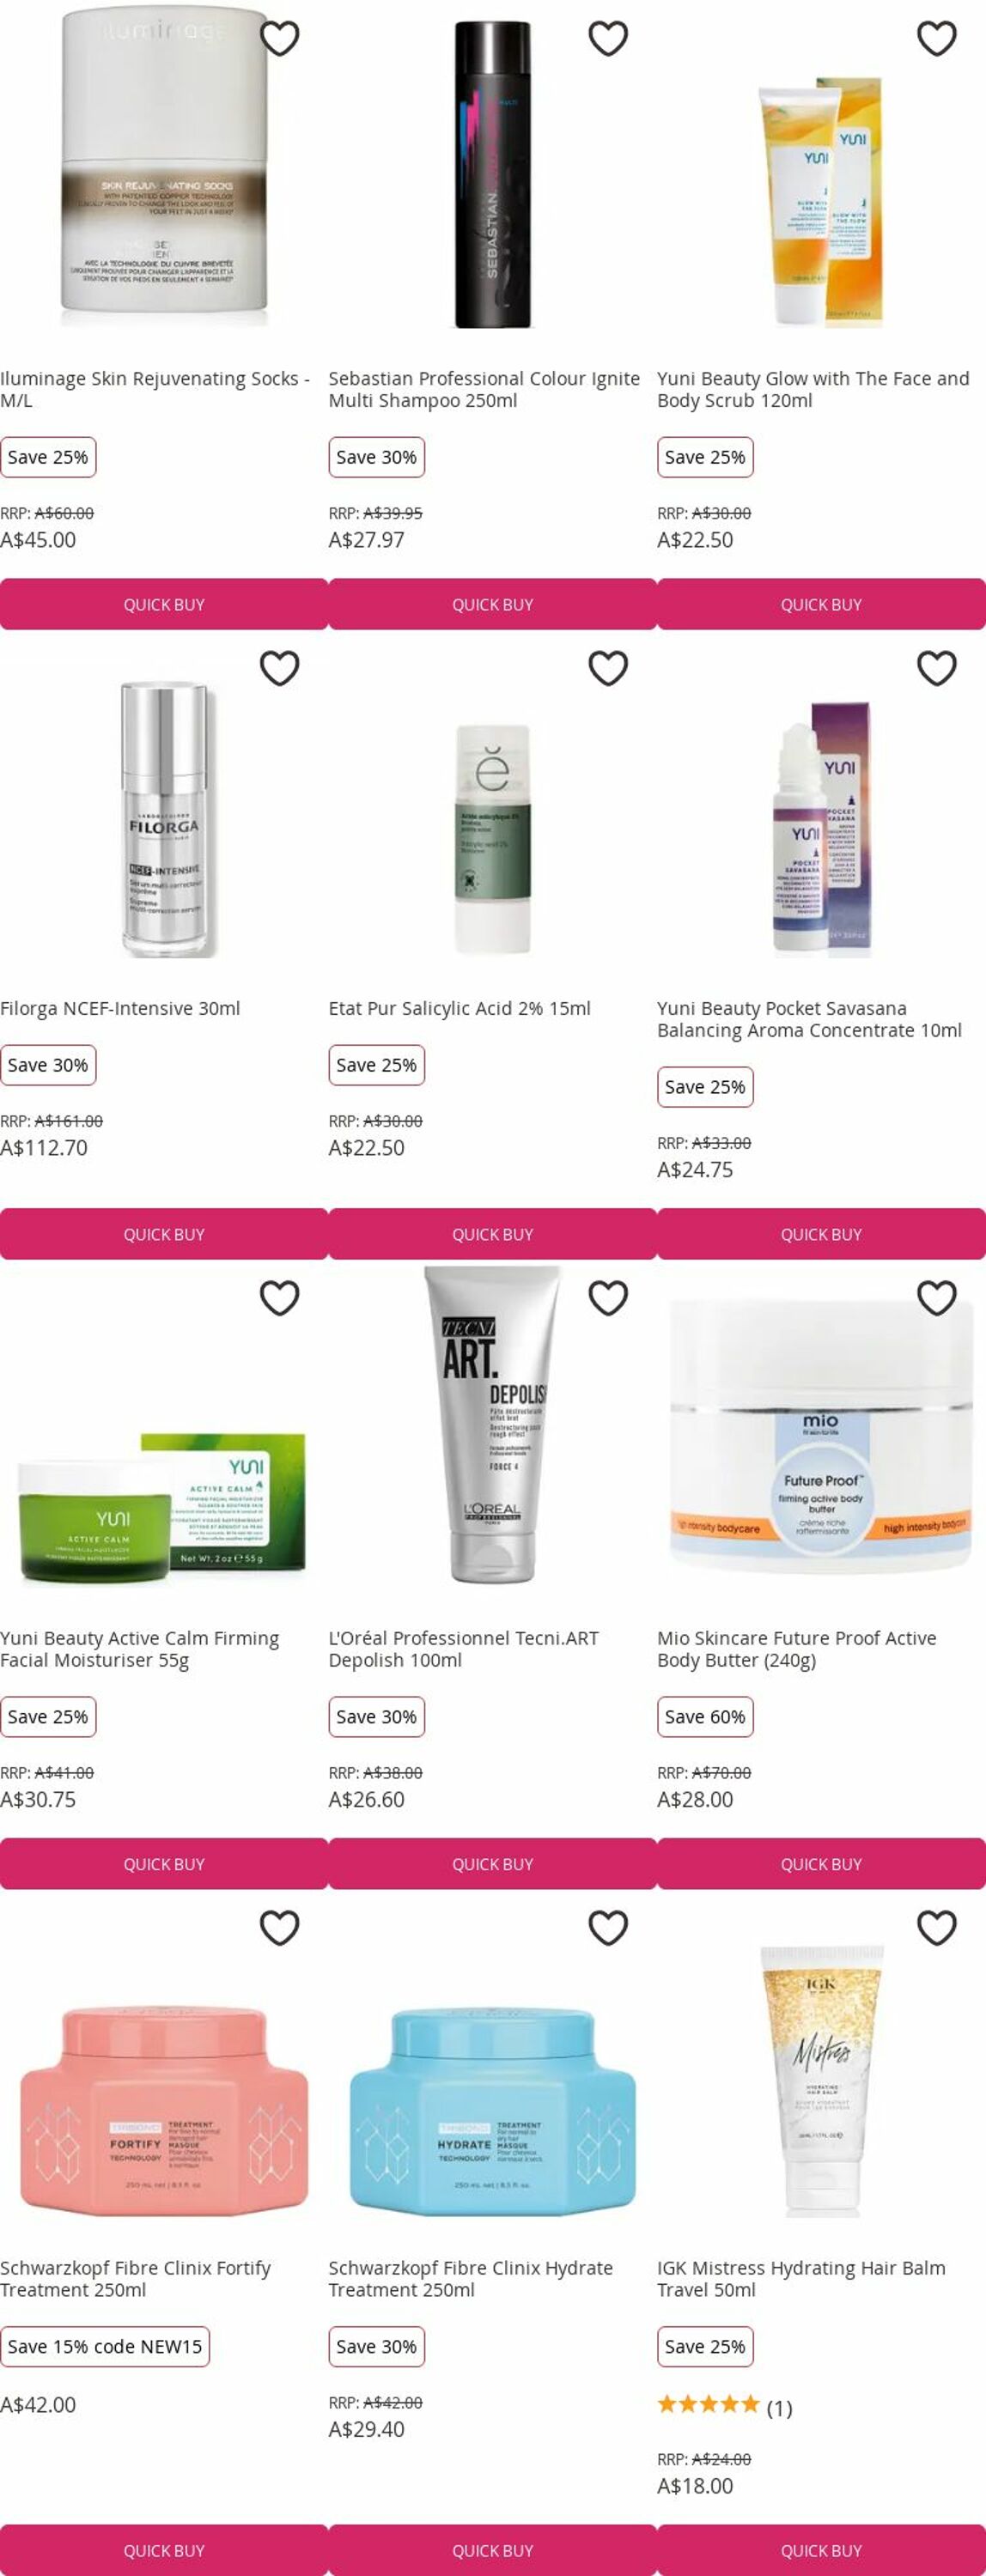Select the Save 15% code NEW15 badge
The width and height of the screenshot is (986, 2576).
click(105, 2346)
